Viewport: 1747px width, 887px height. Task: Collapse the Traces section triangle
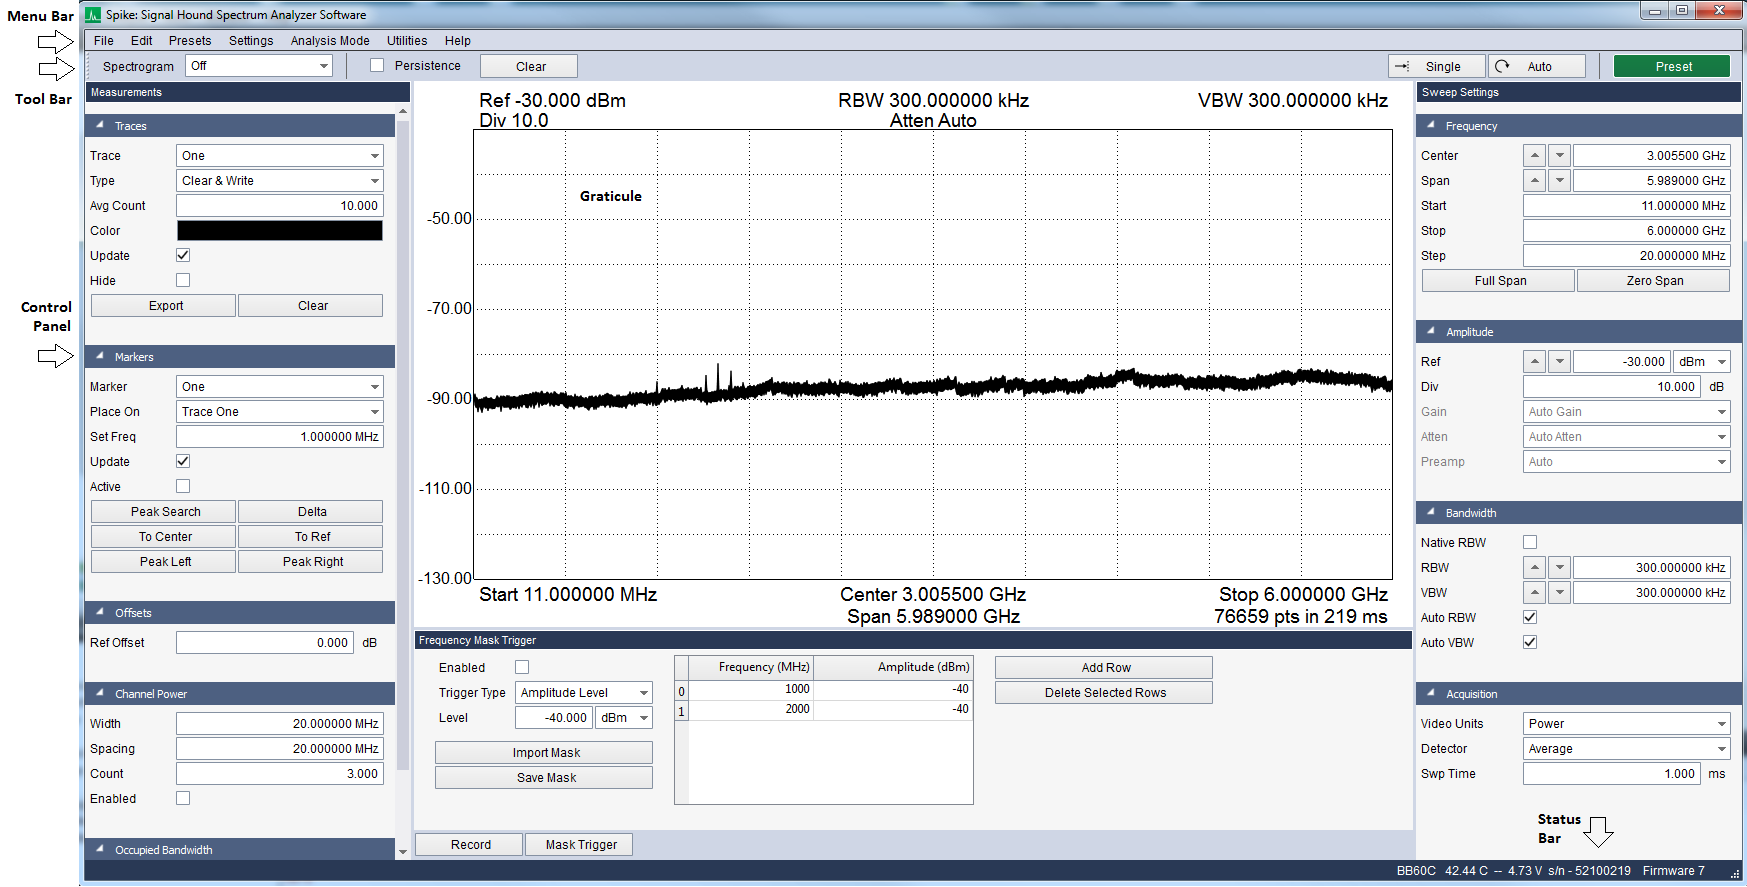pyautogui.click(x=100, y=126)
